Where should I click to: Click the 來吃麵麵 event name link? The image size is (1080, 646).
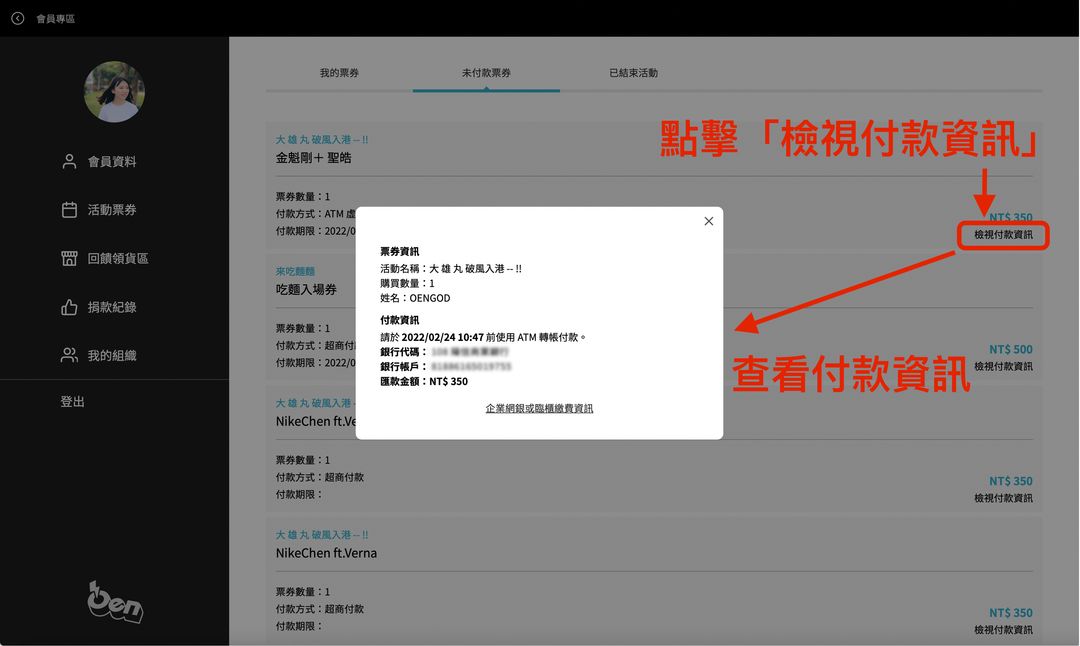[295, 271]
